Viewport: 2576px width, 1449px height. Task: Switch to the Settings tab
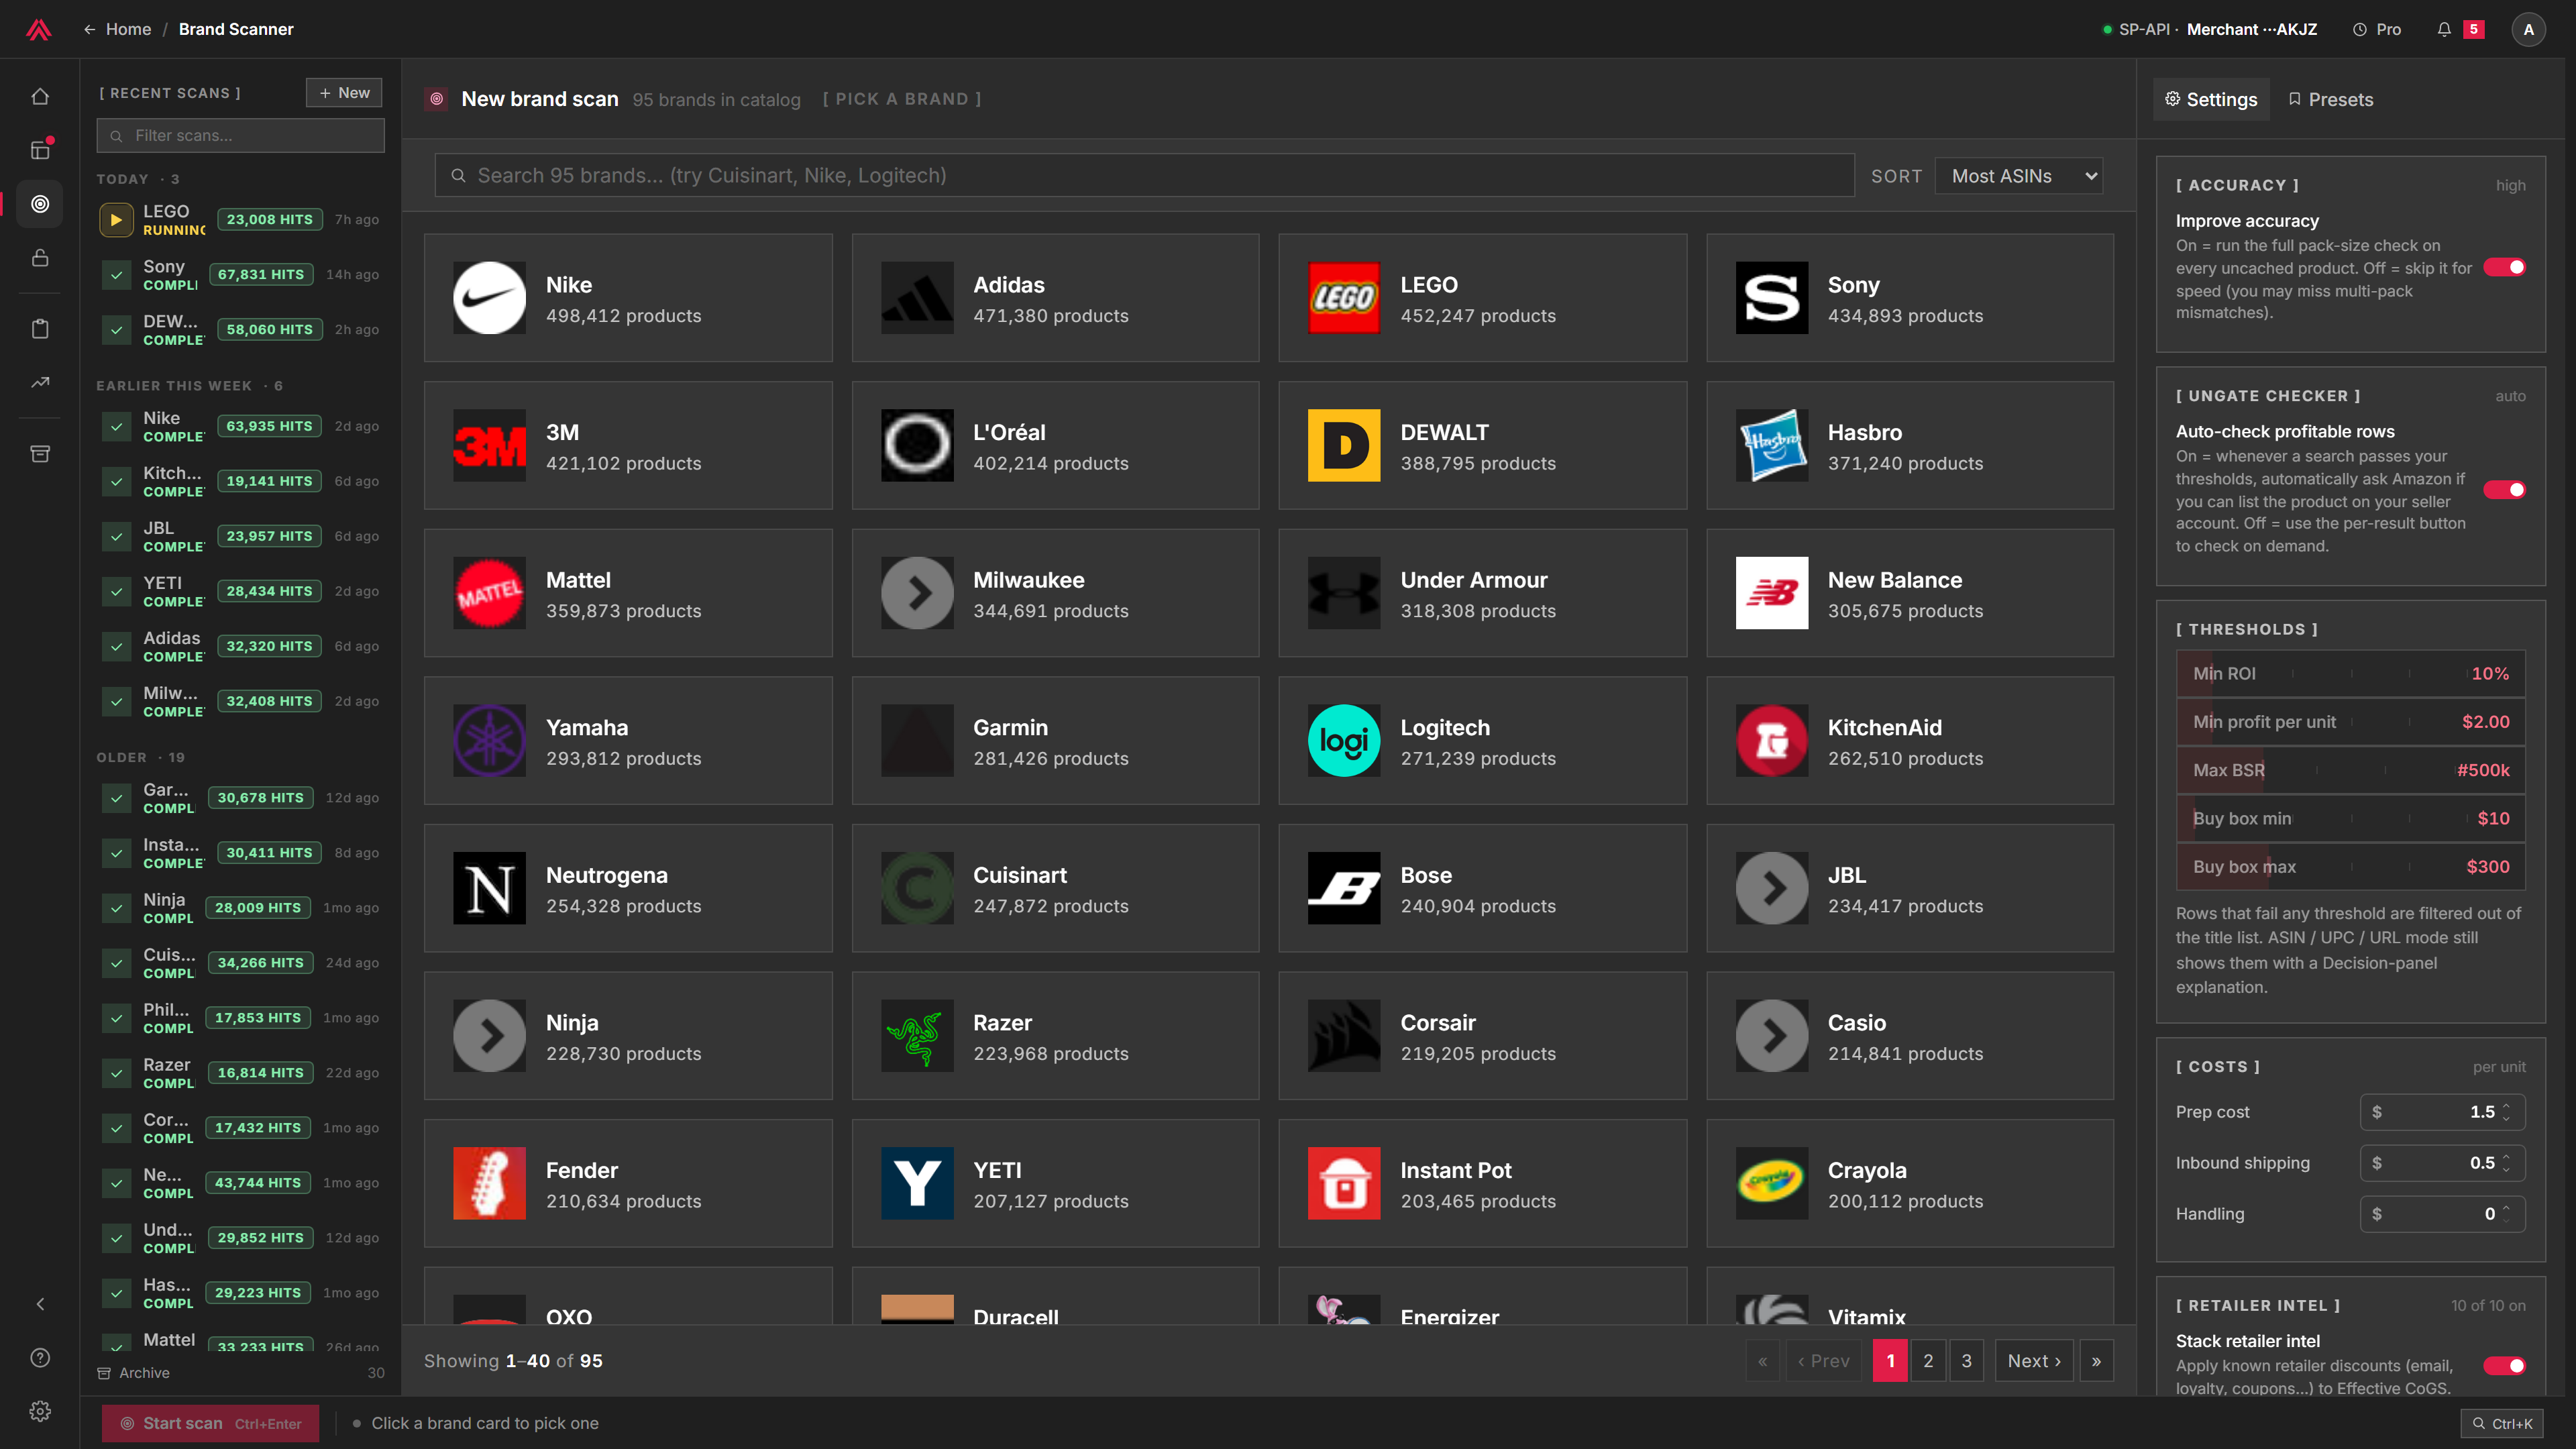tap(2211, 99)
